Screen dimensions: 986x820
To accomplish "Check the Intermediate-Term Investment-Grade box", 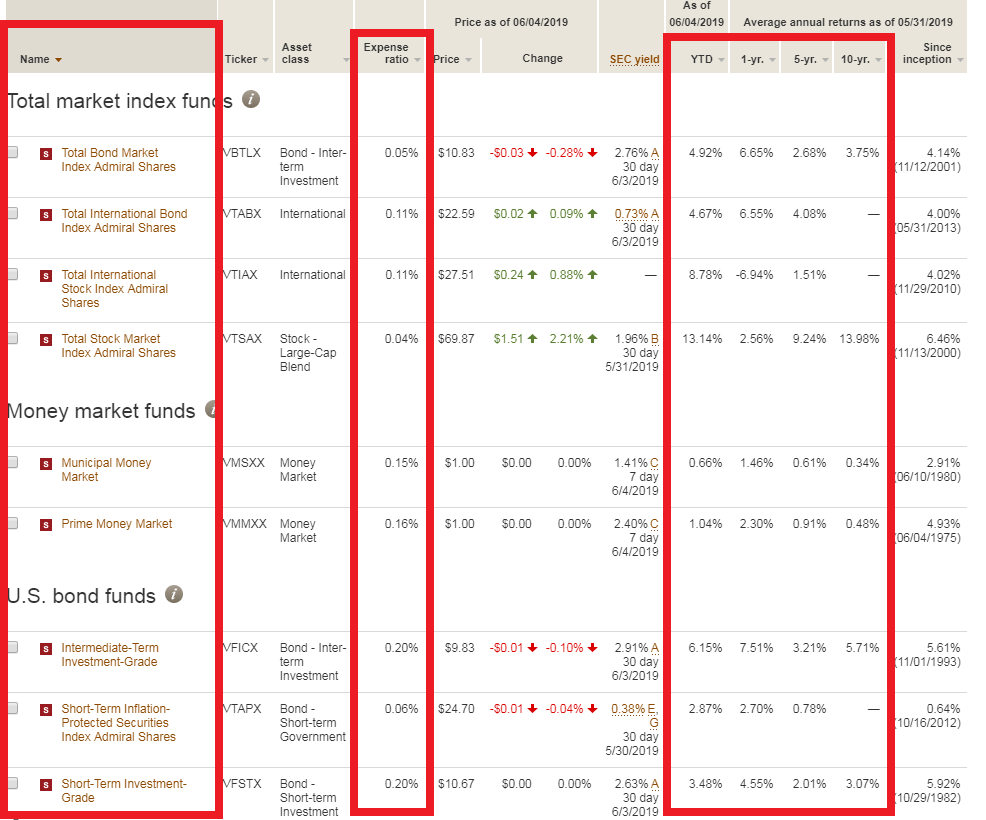I will click(13, 647).
